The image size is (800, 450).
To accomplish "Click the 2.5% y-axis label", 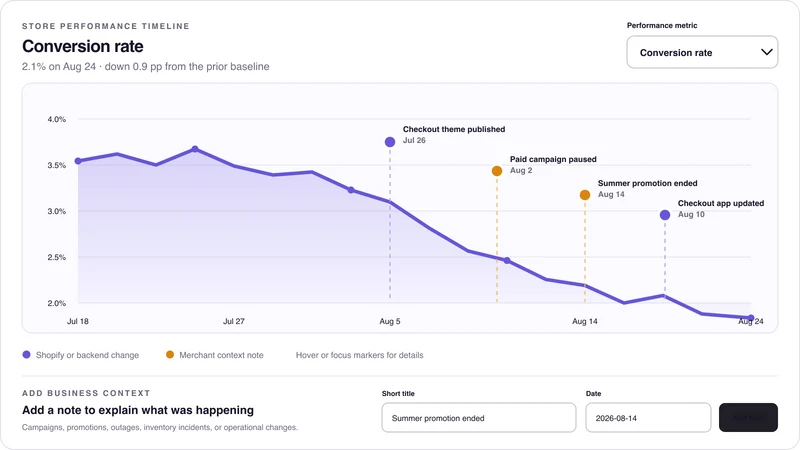I will pyautogui.click(x=57, y=257).
